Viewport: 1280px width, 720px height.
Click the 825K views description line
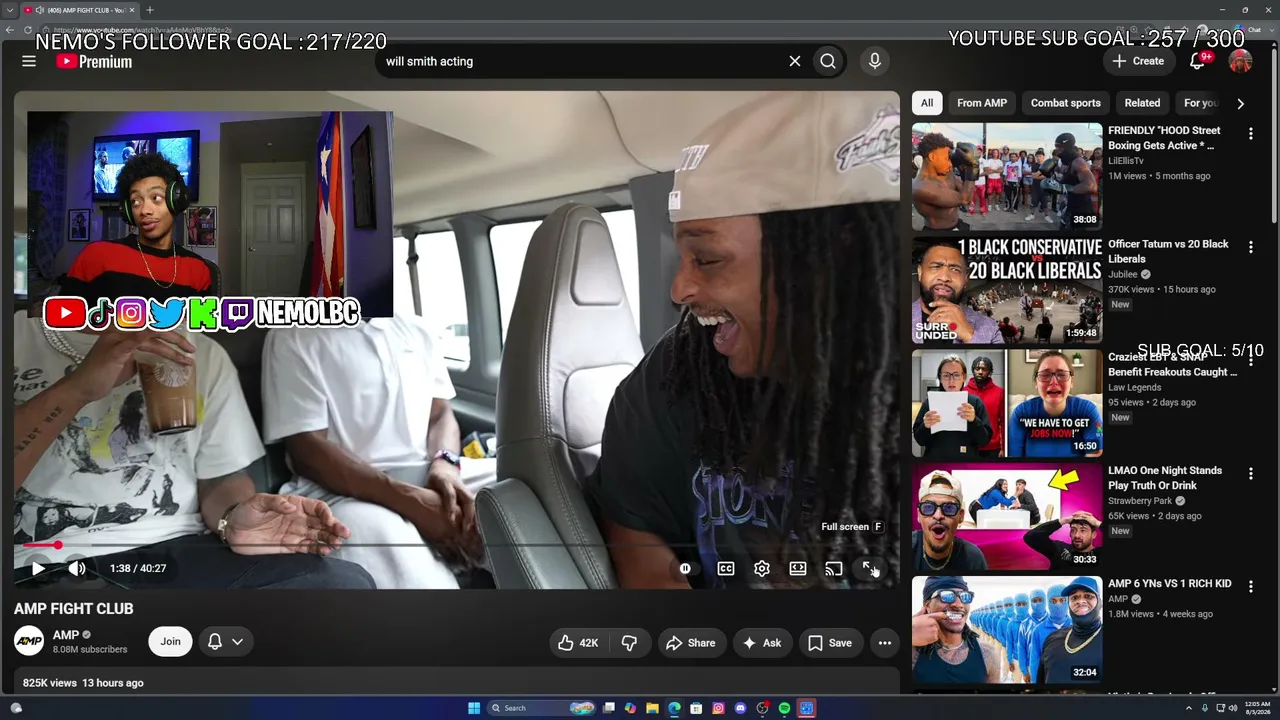[83, 683]
